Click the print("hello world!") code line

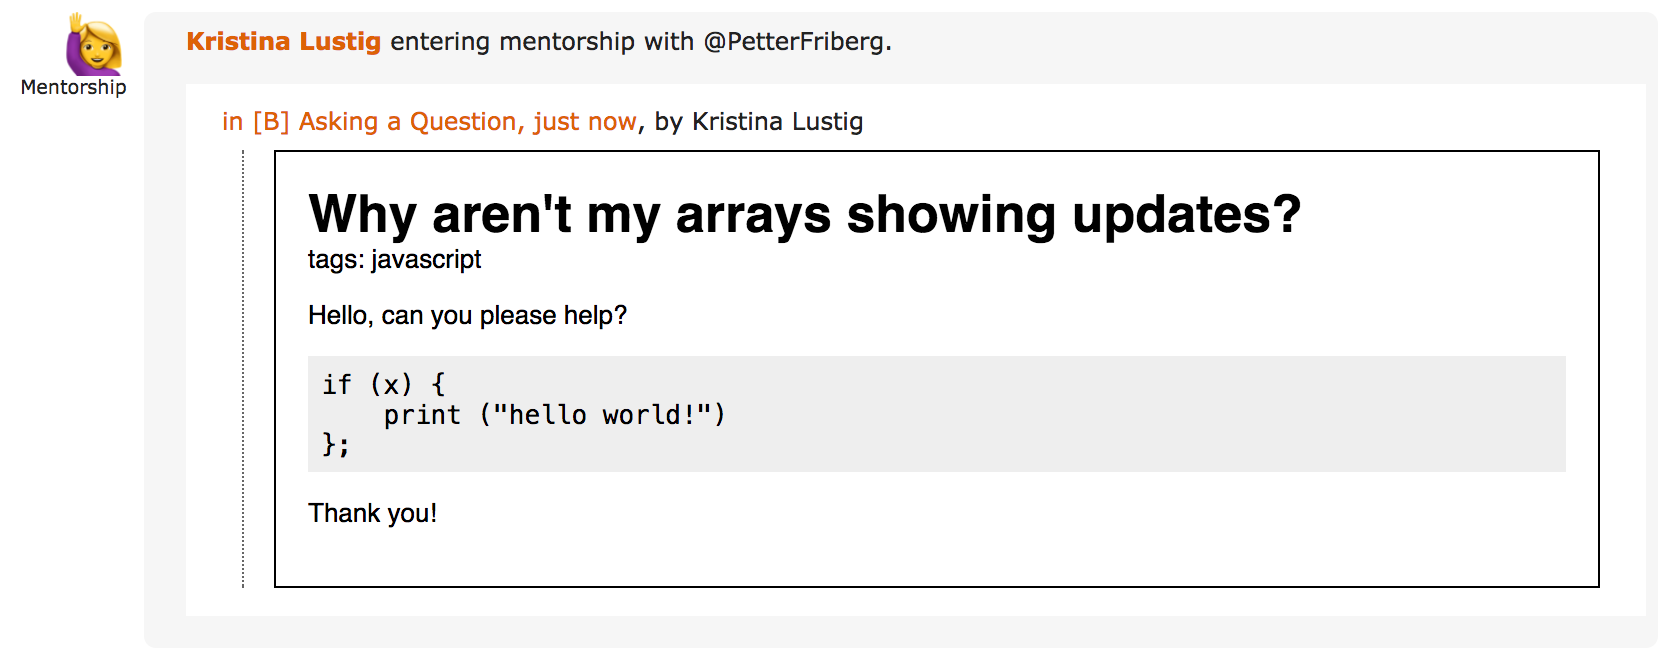(x=554, y=415)
